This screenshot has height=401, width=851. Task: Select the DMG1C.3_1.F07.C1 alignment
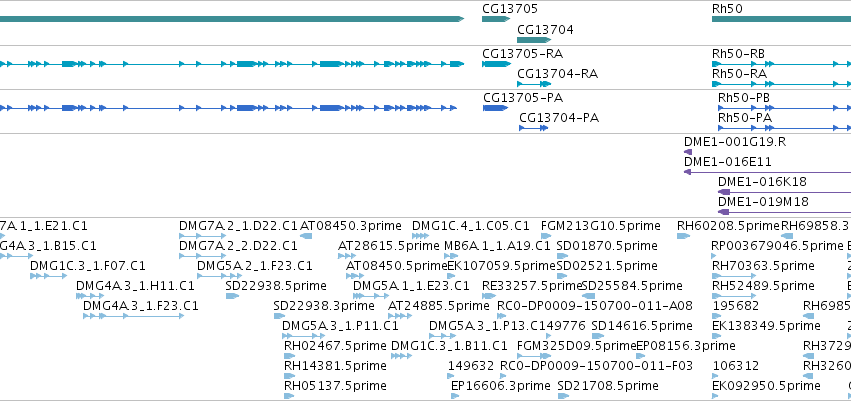(x=48, y=276)
